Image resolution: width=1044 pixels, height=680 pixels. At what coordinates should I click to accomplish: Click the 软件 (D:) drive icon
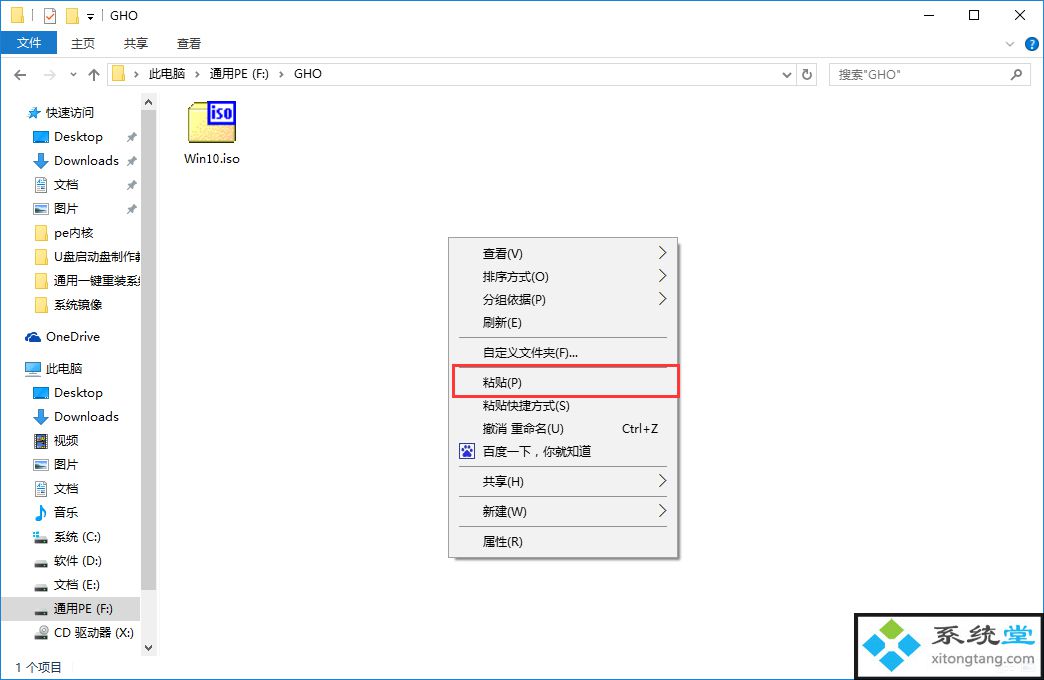click(41, 561)
